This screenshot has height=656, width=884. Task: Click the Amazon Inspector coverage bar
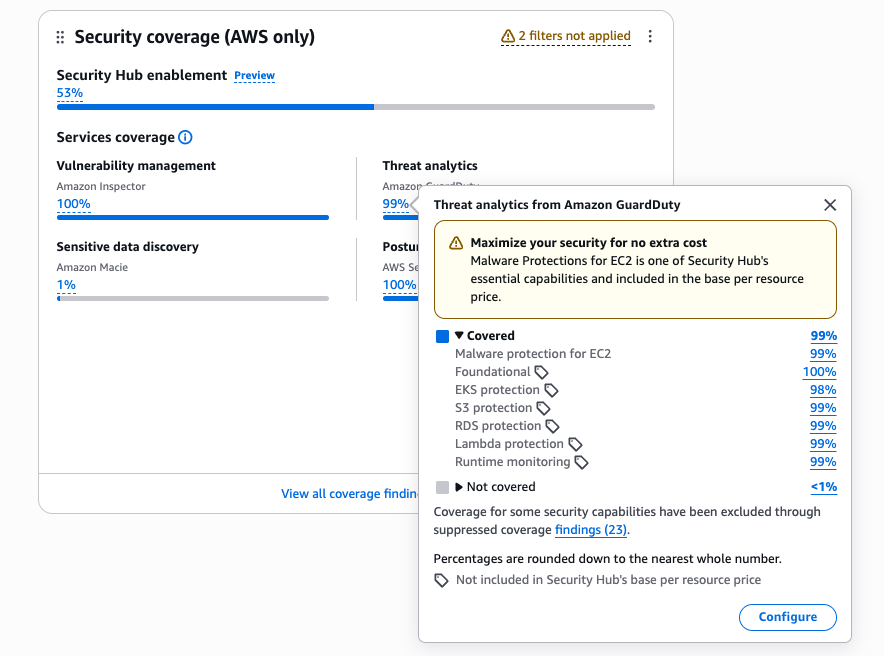[193, 218]
